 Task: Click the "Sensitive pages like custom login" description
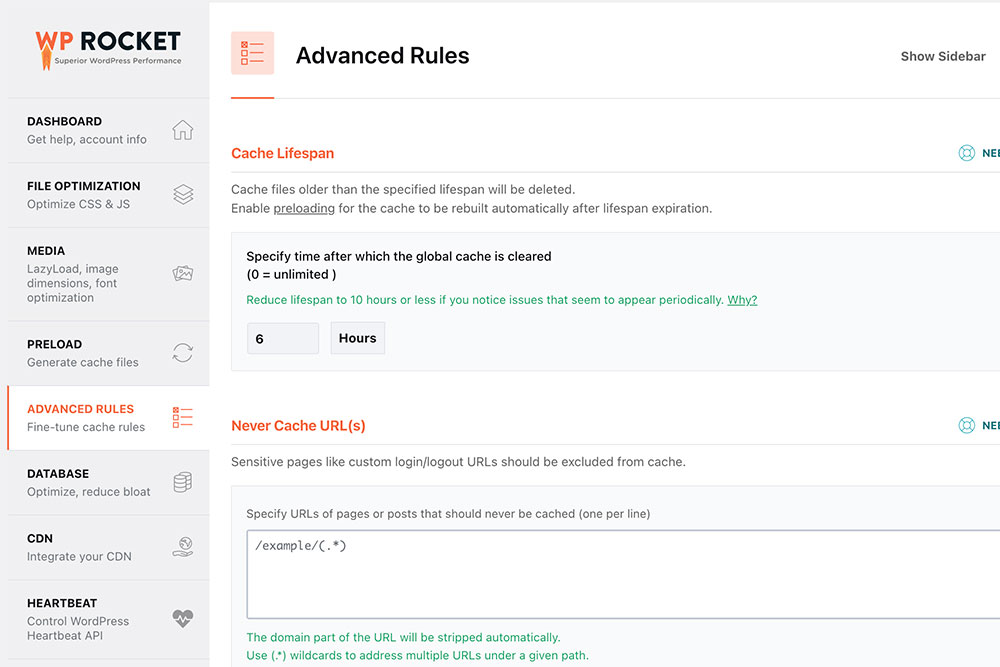pos(458,462)
